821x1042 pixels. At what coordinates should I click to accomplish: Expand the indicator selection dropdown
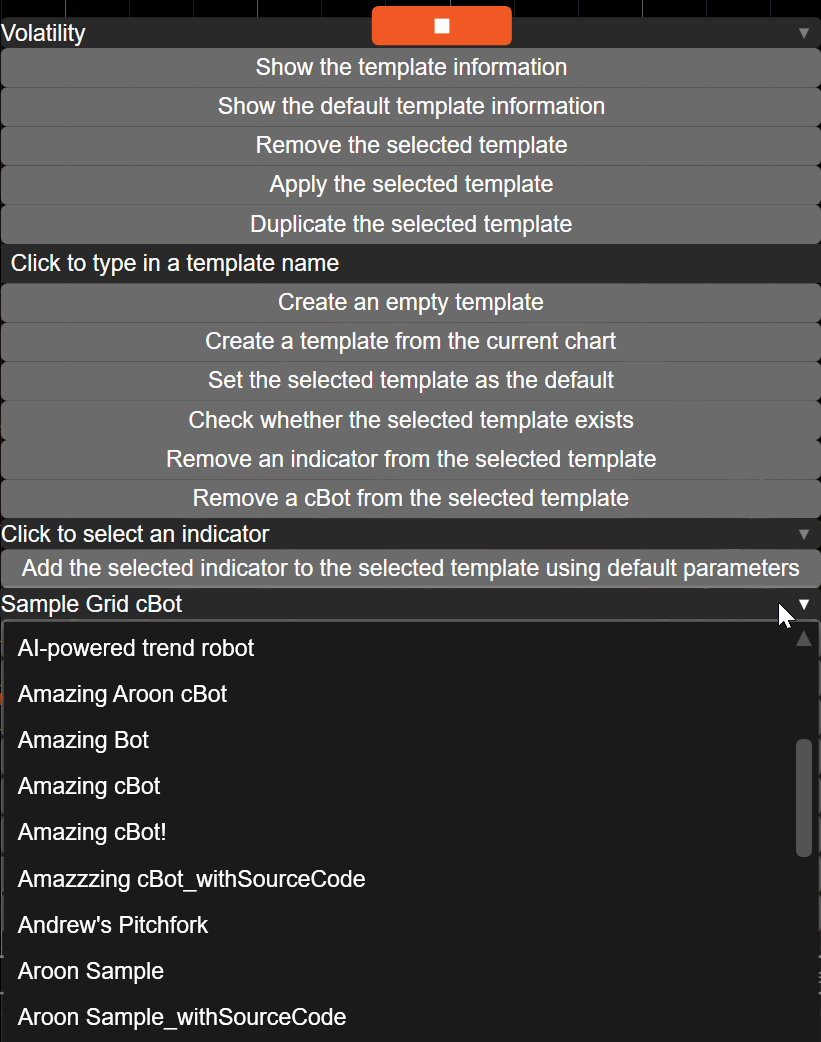point(803,534)
